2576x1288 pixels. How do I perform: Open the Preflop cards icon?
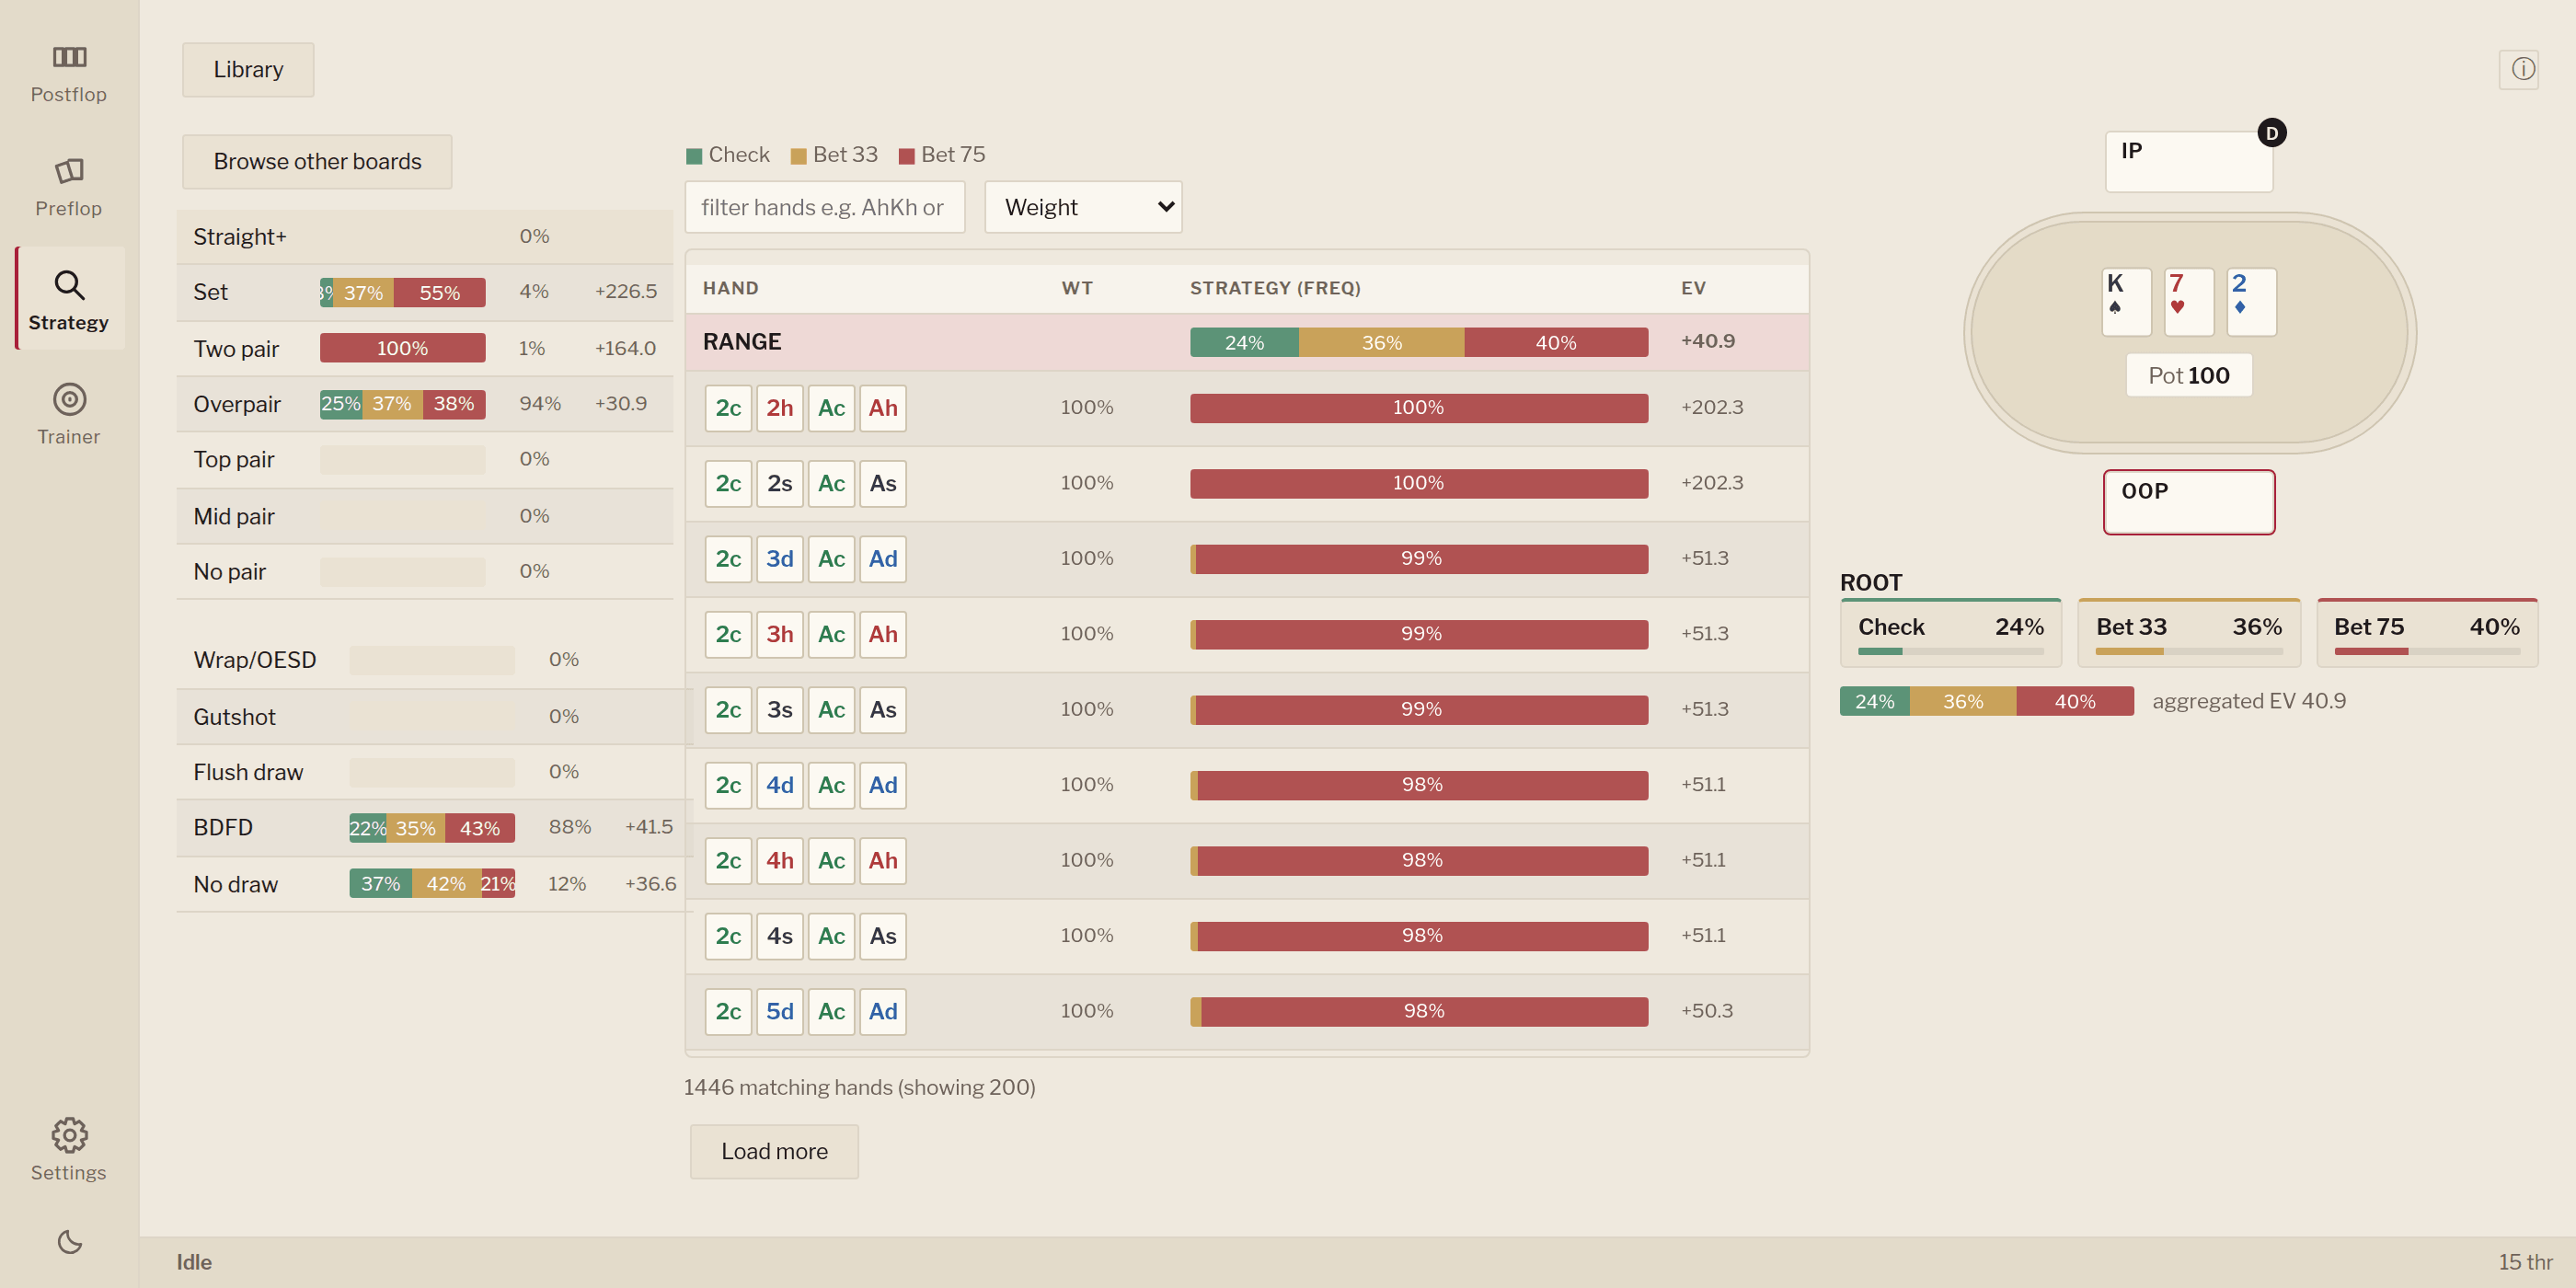(69, 171)
